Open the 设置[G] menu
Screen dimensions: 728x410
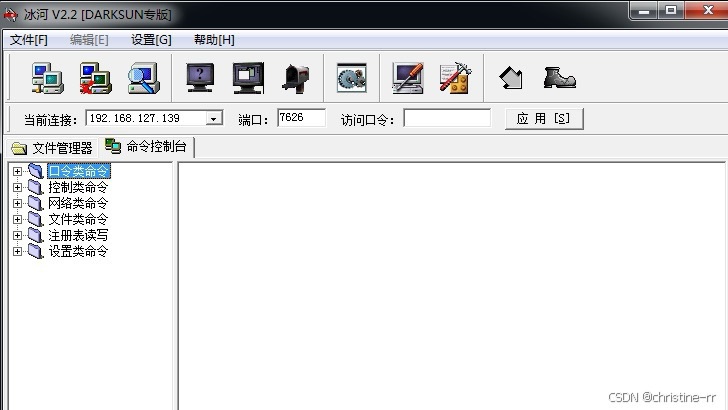pyautogui.click(x=151, y=40)
